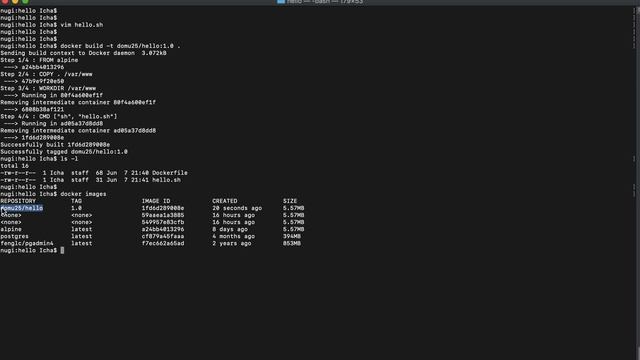The width and height of the screenshot is (640, 360).
Task: Click the 'IMAGE ID' column header
Action: point(156,201)
